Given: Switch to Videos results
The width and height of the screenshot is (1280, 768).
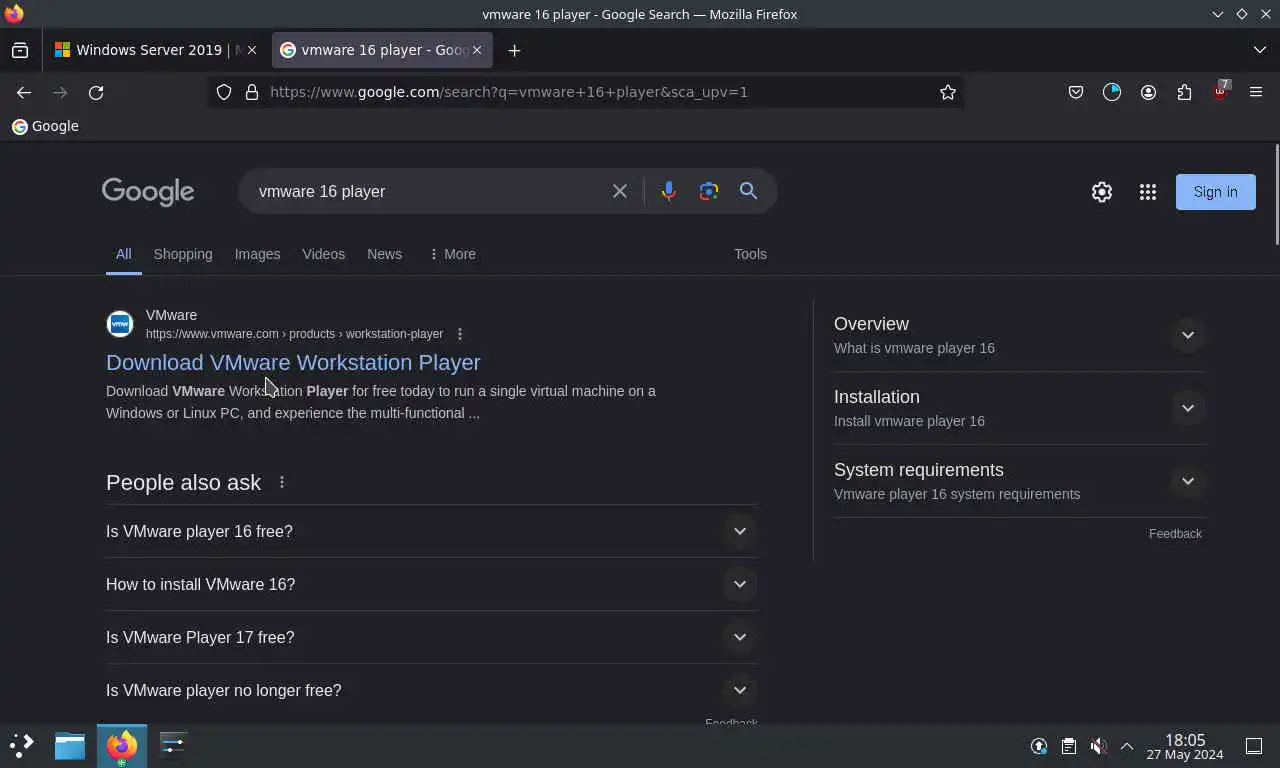Looking at the screenshot, I should [323, 254].
